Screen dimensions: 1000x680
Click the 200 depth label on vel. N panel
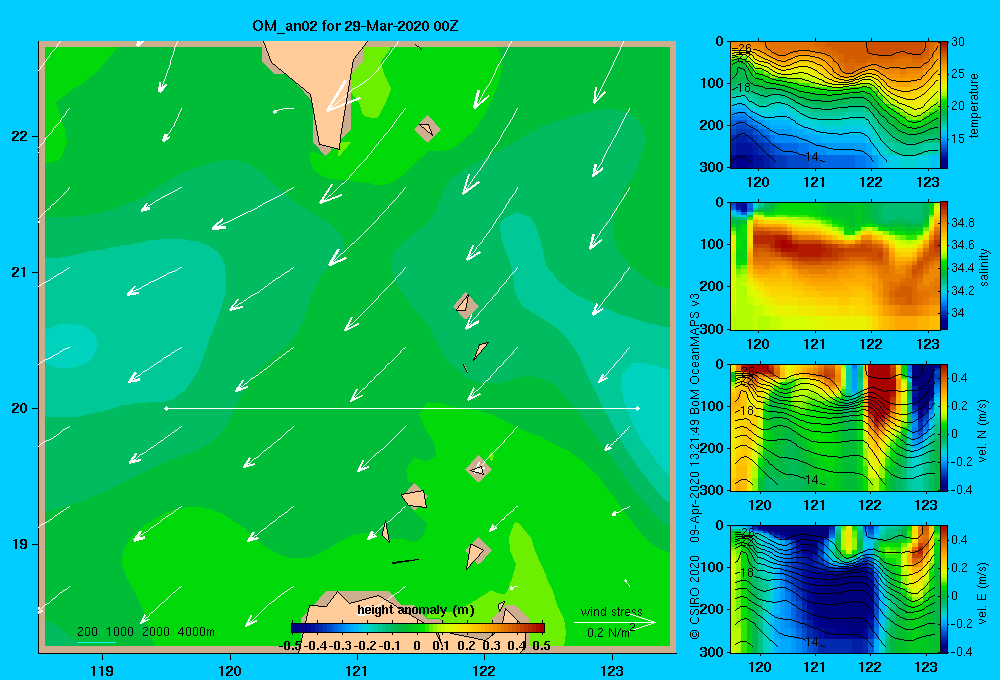[x=711, y=448]
